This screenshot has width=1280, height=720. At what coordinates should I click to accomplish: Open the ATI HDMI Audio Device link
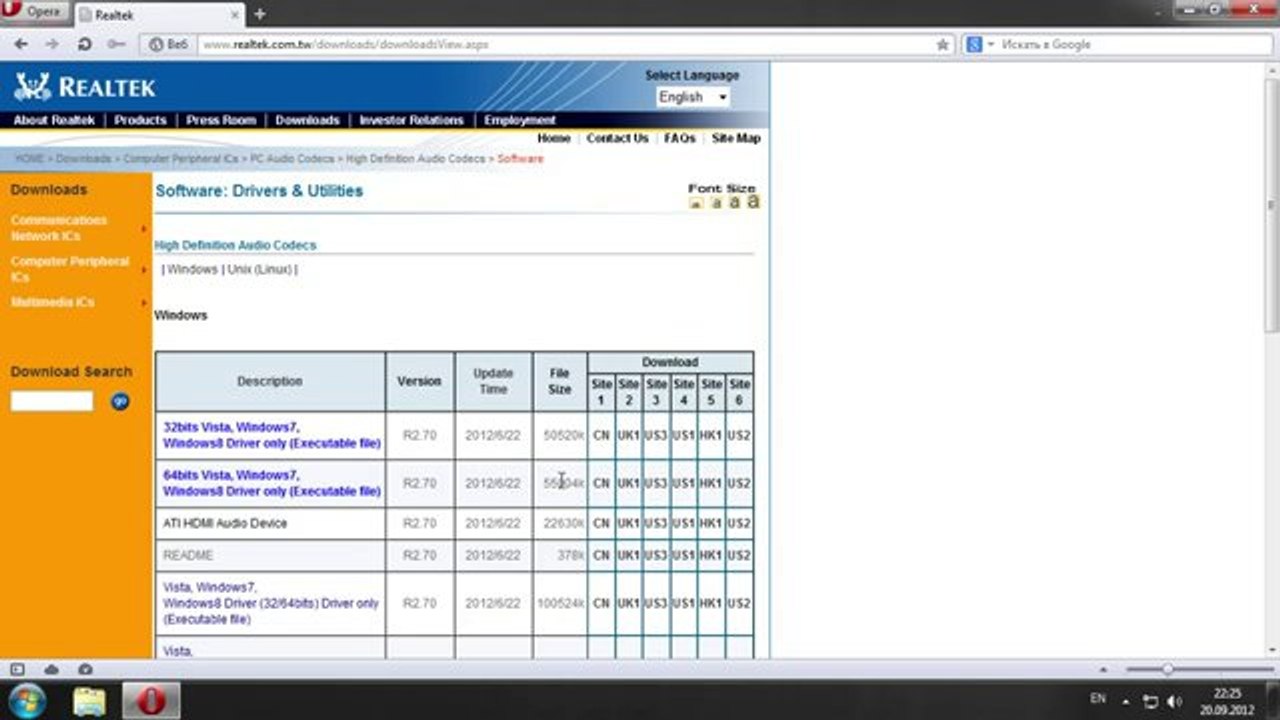point(225,523)
